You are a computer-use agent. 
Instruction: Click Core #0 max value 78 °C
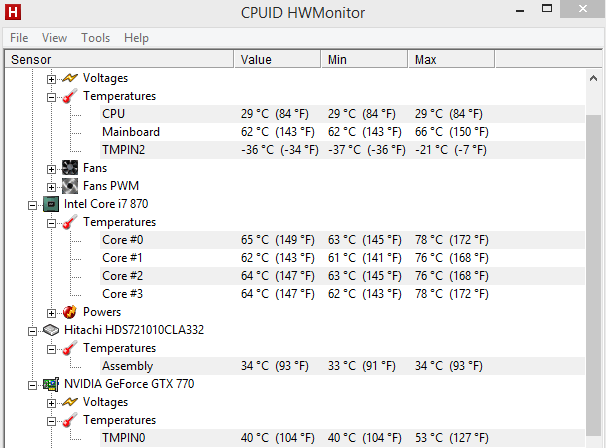click(452, 240)
